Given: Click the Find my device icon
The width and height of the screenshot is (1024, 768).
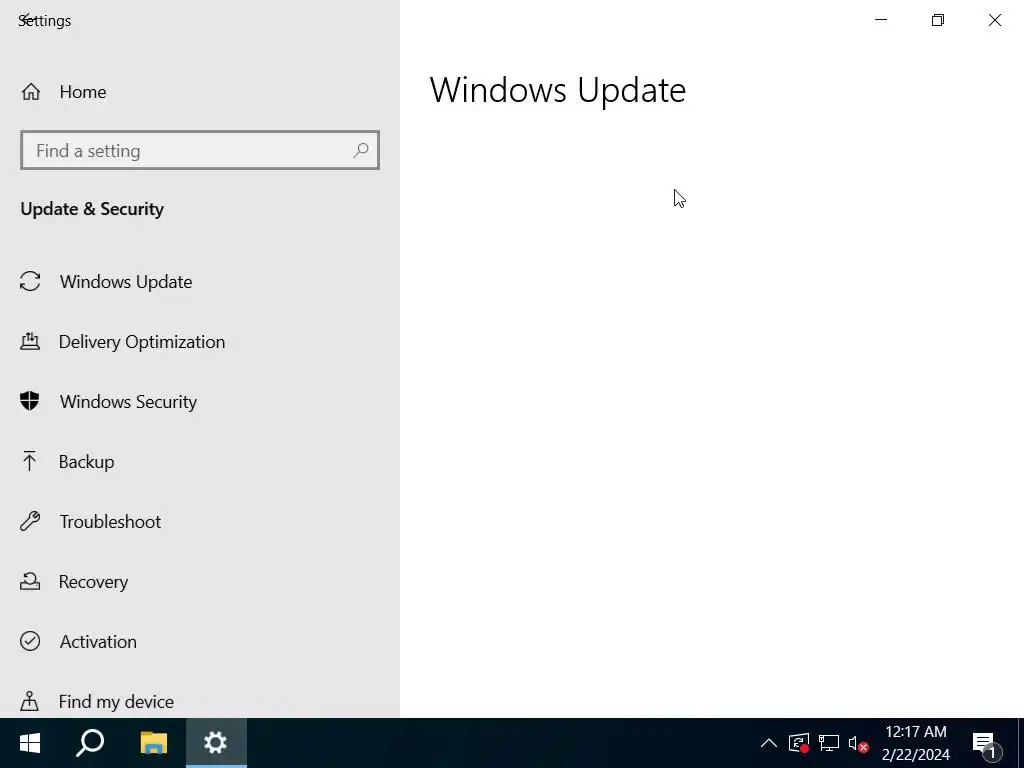Looking at the screenshot, I should pos(29,701).
